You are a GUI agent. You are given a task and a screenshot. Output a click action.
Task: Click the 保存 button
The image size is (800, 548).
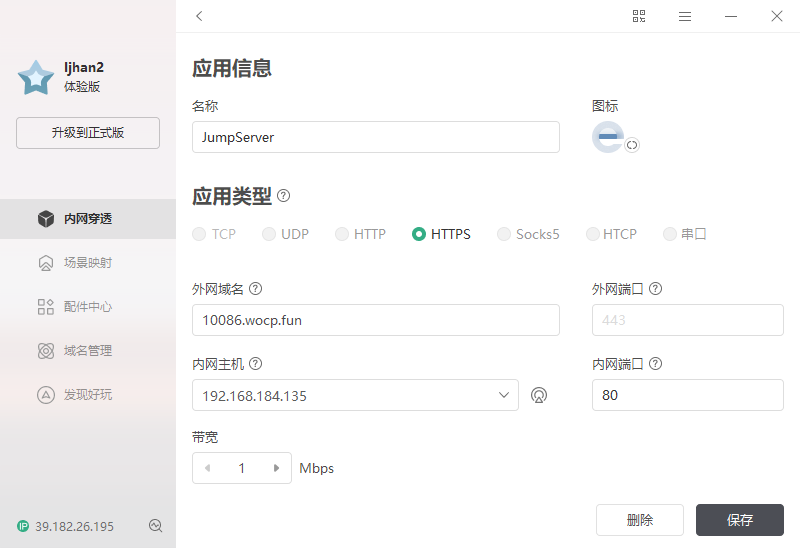coord(740,520)
